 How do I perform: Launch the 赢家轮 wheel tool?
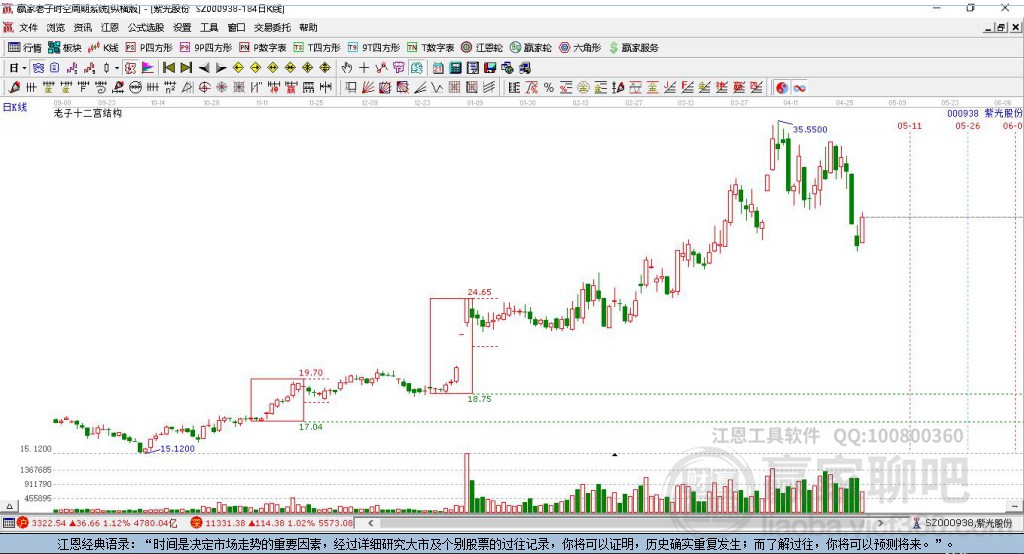531,48
